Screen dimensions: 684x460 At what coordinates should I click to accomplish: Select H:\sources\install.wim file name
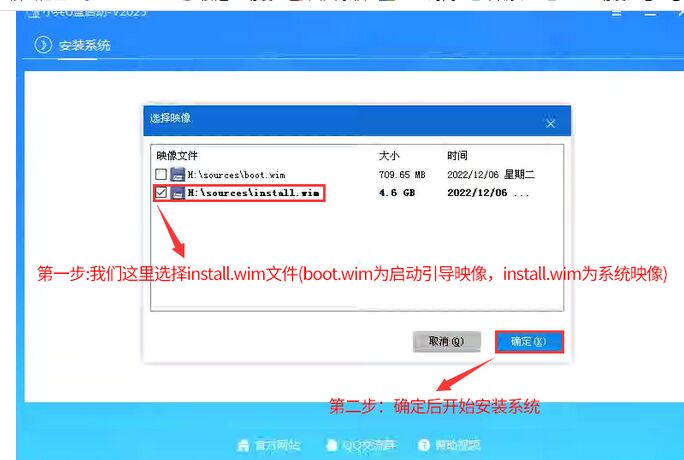[x=253, y=192]
